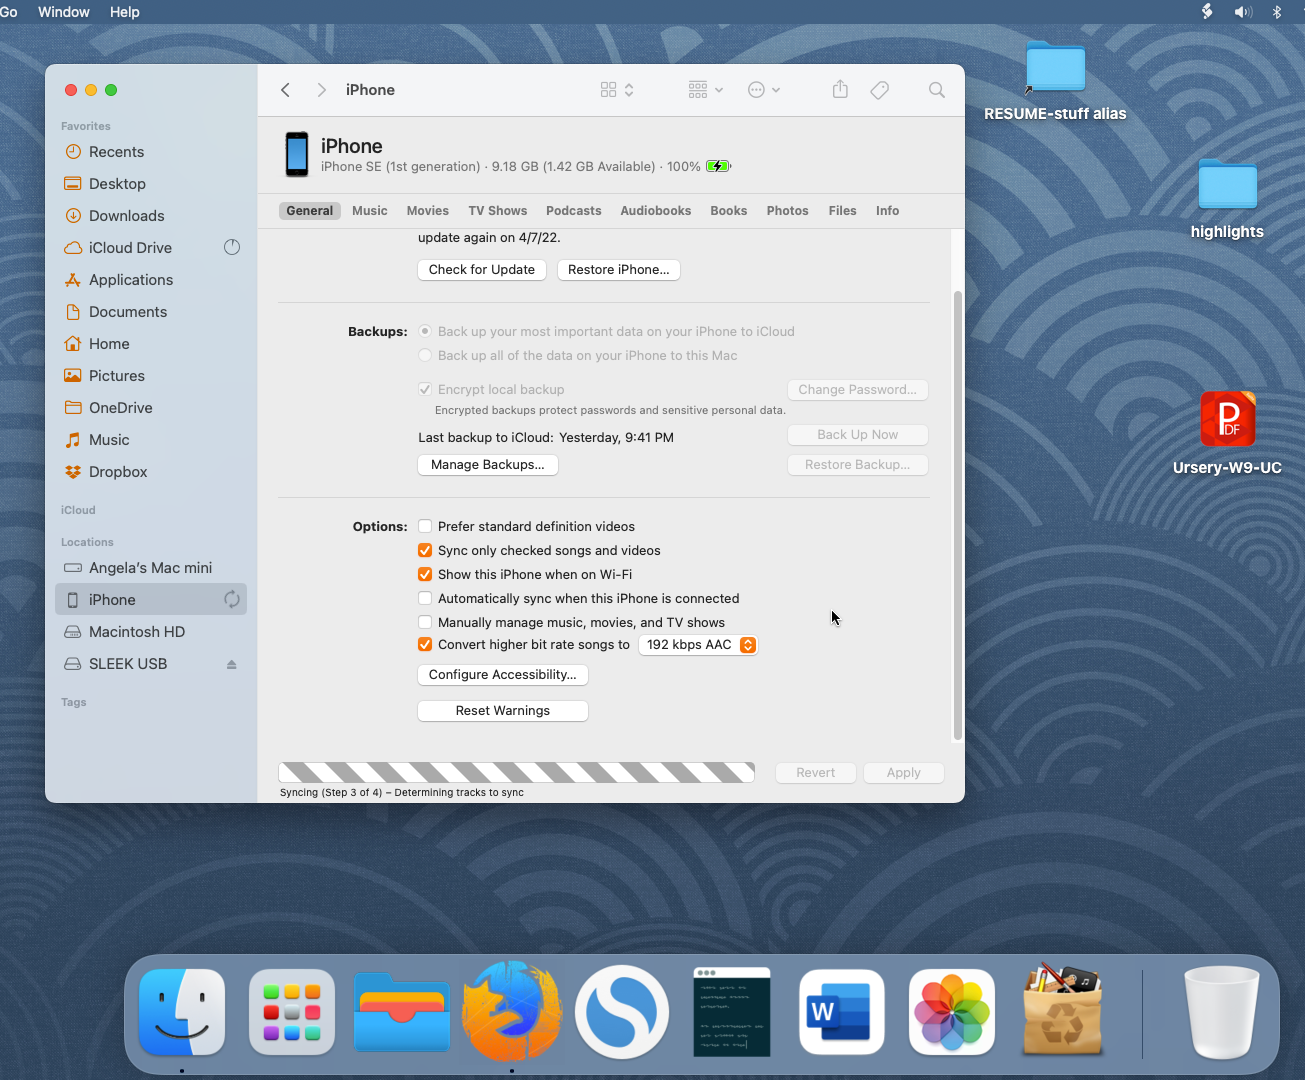Open the Files tab

pyautogui.click(x=843, y=211)
